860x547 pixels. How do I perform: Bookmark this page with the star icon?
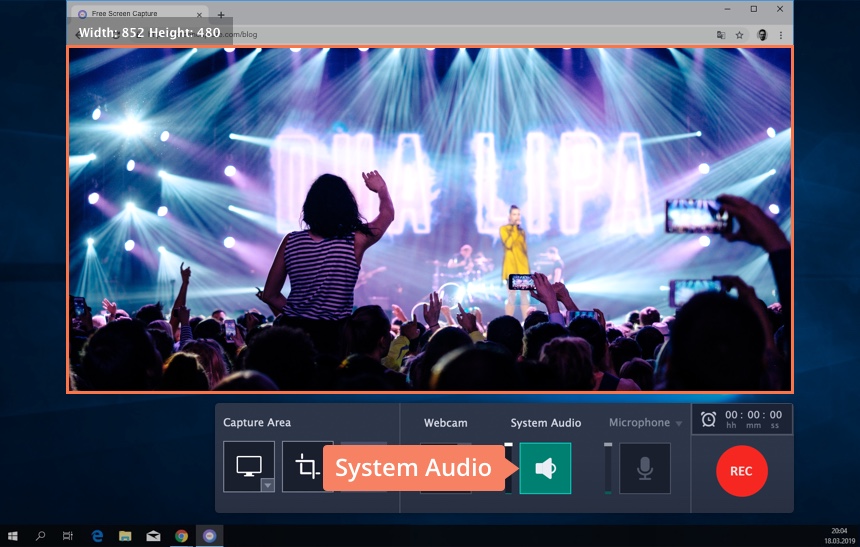click(739, 35)
